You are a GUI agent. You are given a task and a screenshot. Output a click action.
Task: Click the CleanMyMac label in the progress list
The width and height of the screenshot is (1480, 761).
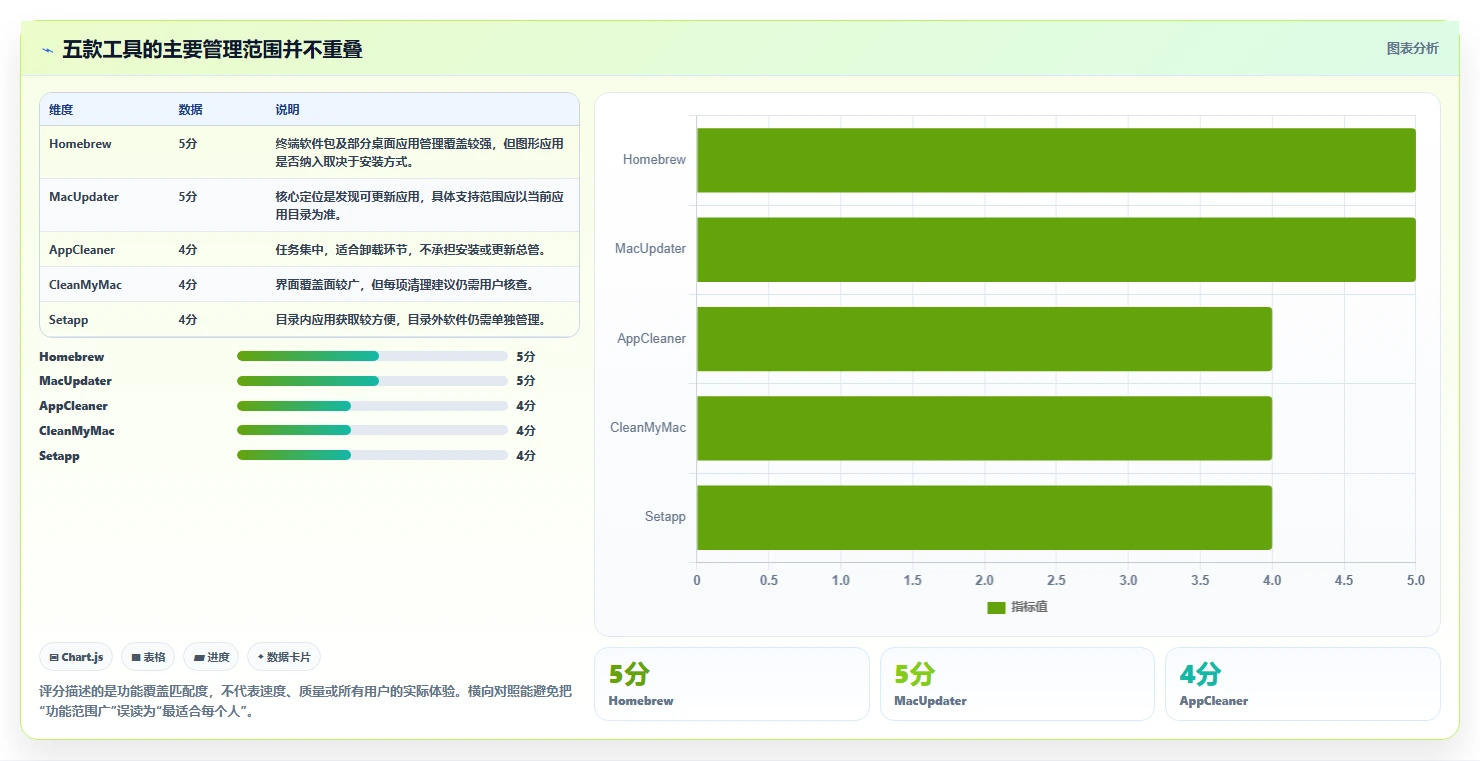point(77,431)
